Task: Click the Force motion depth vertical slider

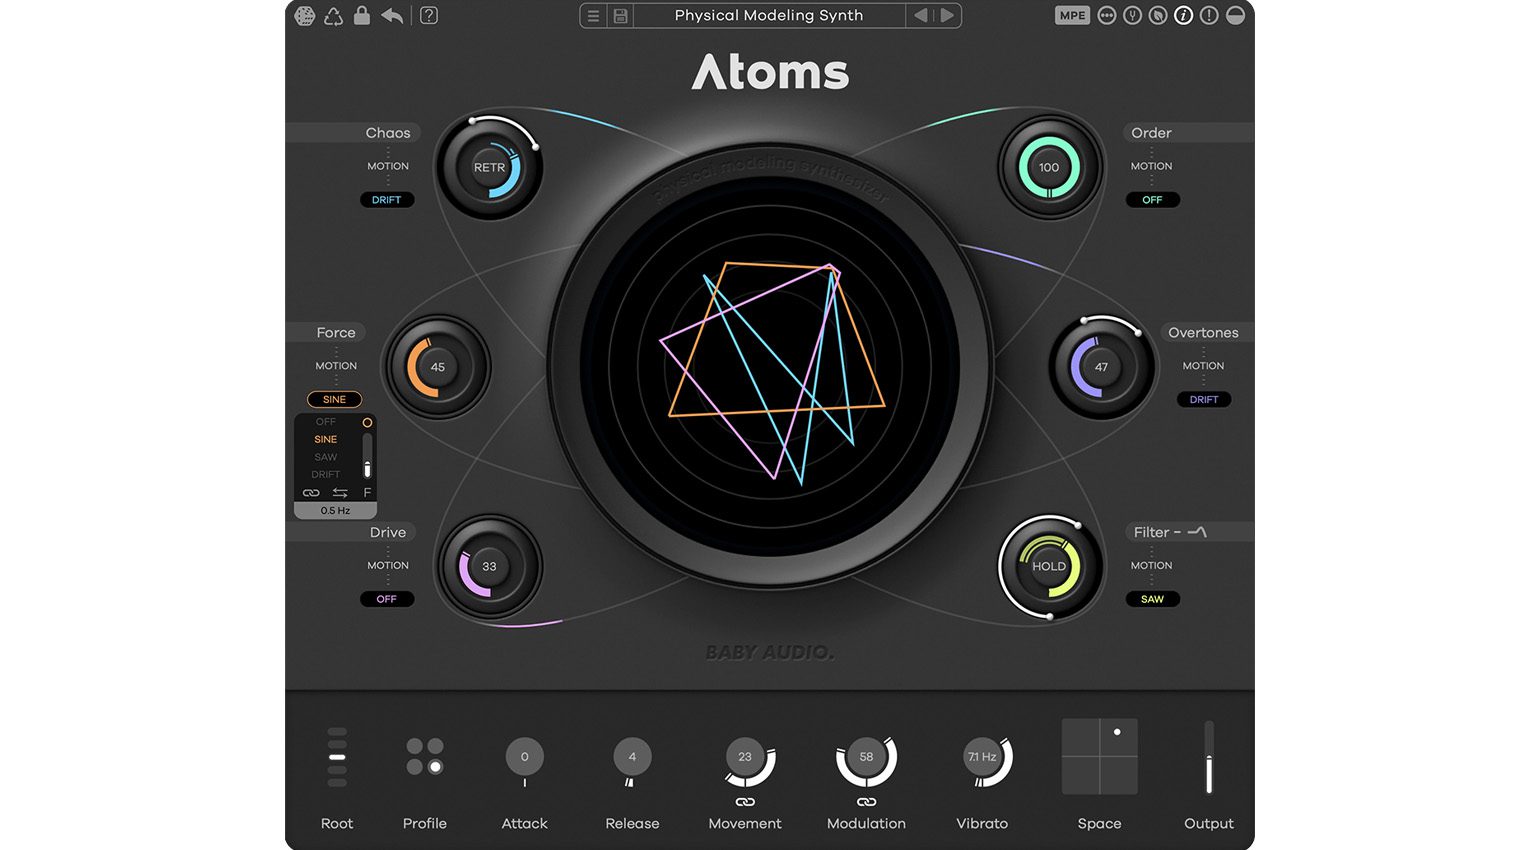Action: [367, 456]
